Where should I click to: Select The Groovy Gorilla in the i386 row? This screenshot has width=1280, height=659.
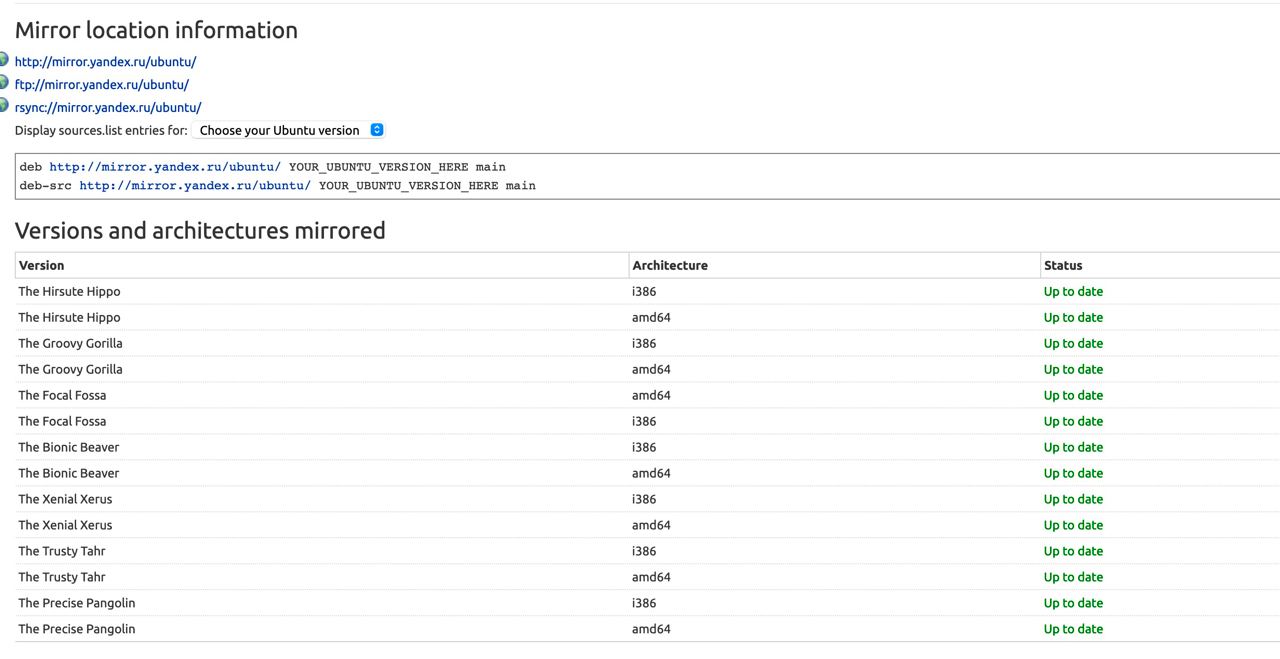coord(70,343)
